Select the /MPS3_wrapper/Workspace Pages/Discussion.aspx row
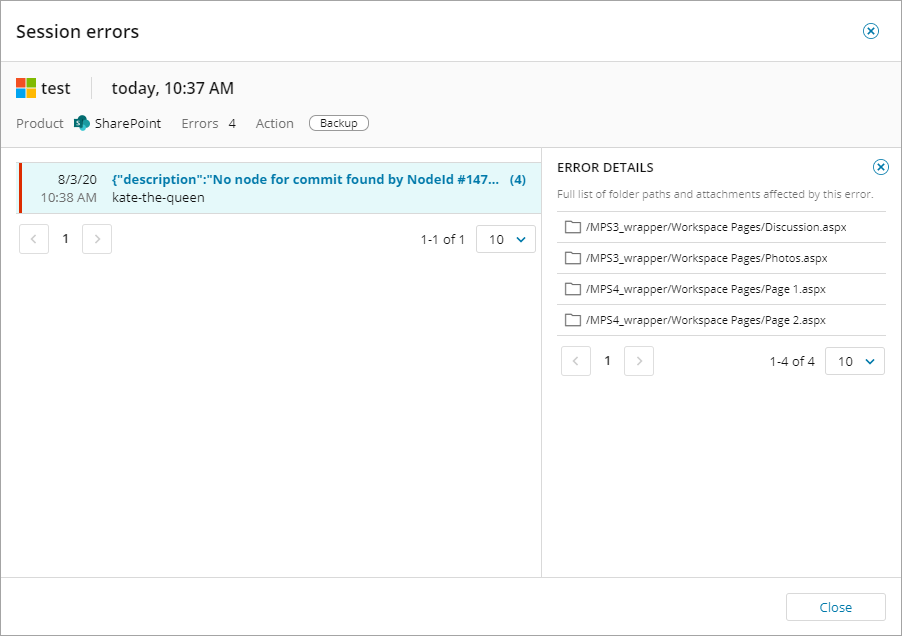Screen dimensions: 902x636 click(716, 227)
